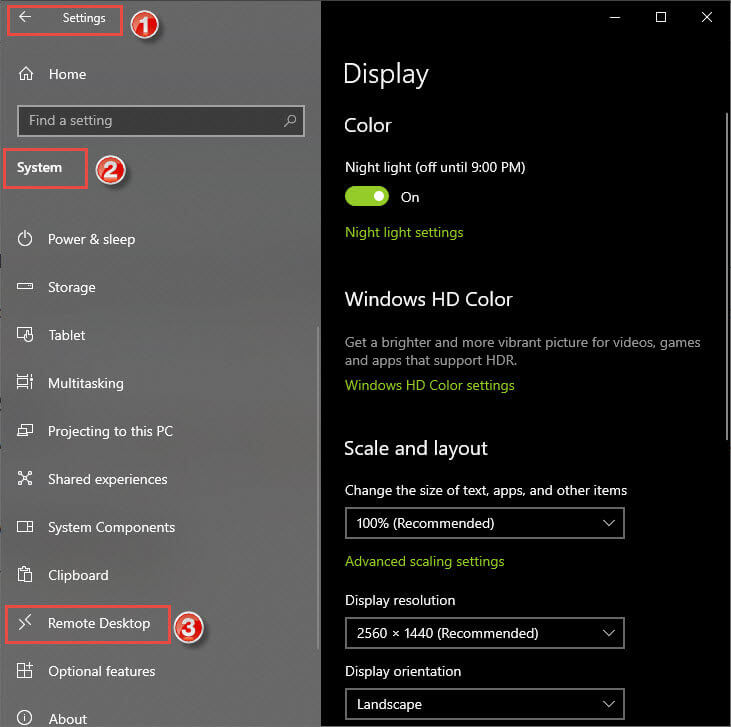This screenshot has width=731, height=727.
Task: Open the 2560 × 1440 resolution dropdown
Action: pyautogui.click(x=484, y=633)
